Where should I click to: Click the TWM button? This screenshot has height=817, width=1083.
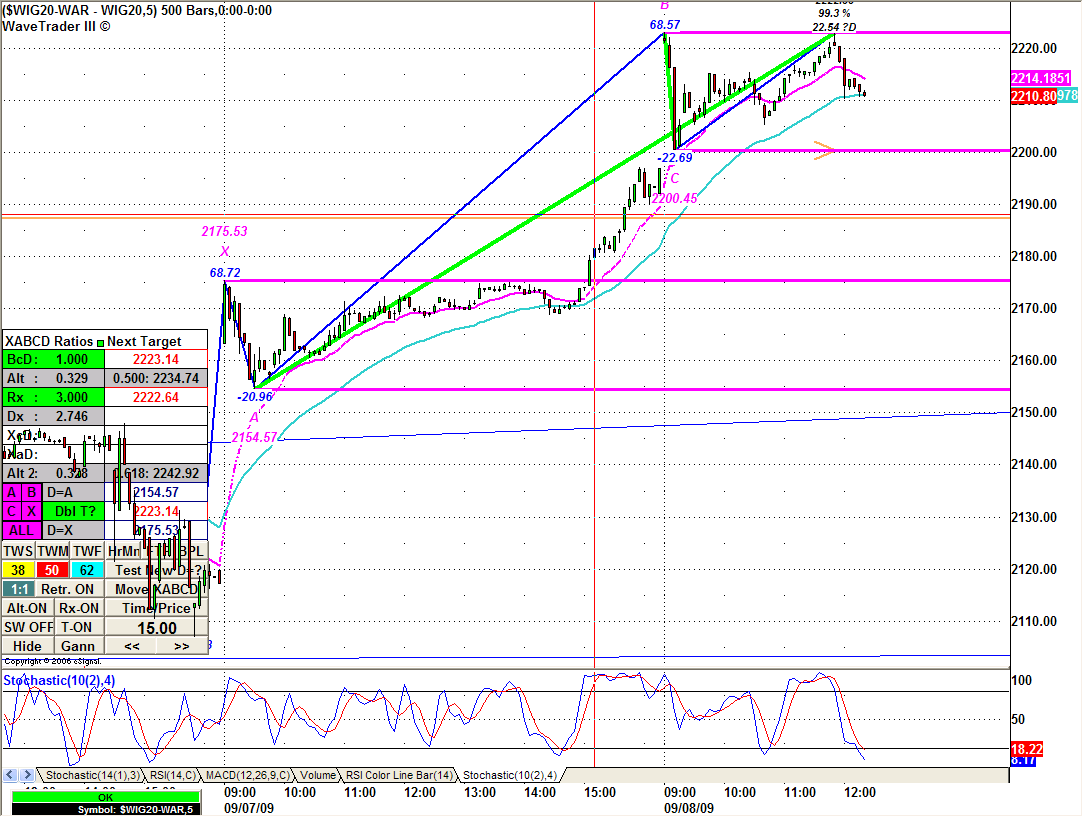click(x=52, y=551)
